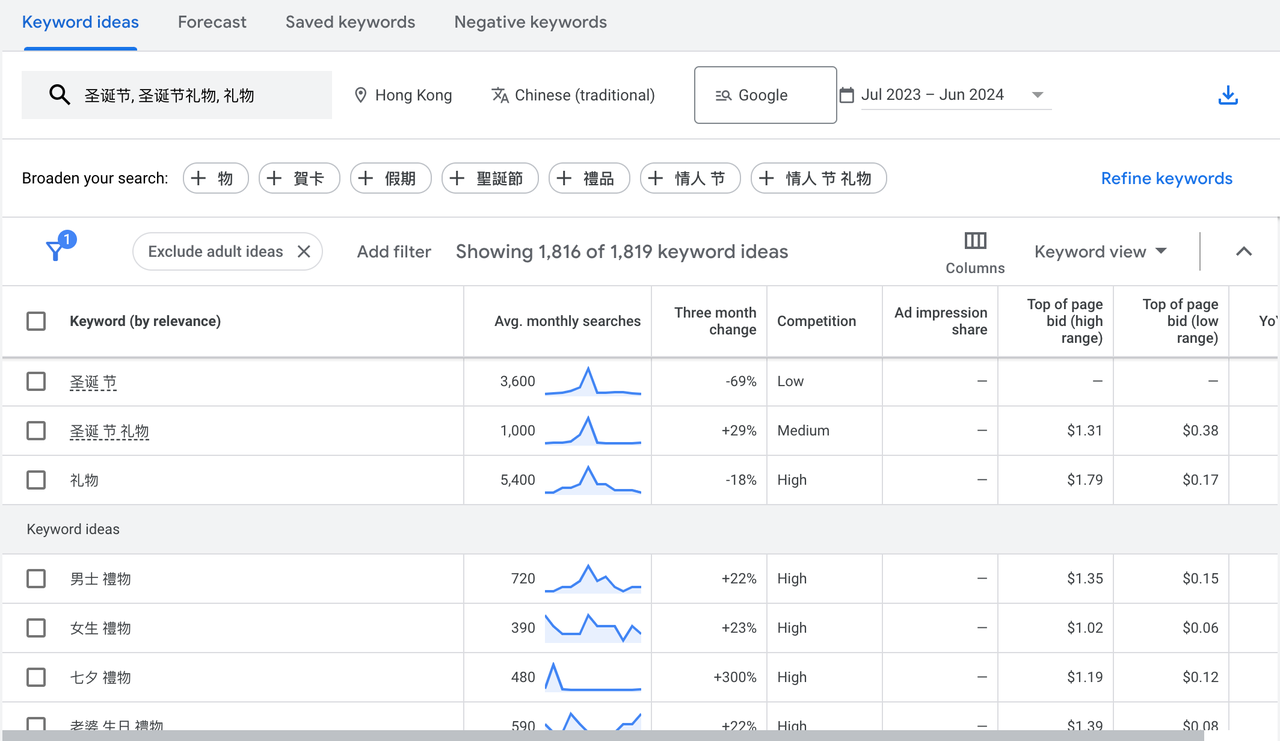Download keyword ideas via download icon
The width and height of the screenshot is (1280, 741).
coord(1228,96)
